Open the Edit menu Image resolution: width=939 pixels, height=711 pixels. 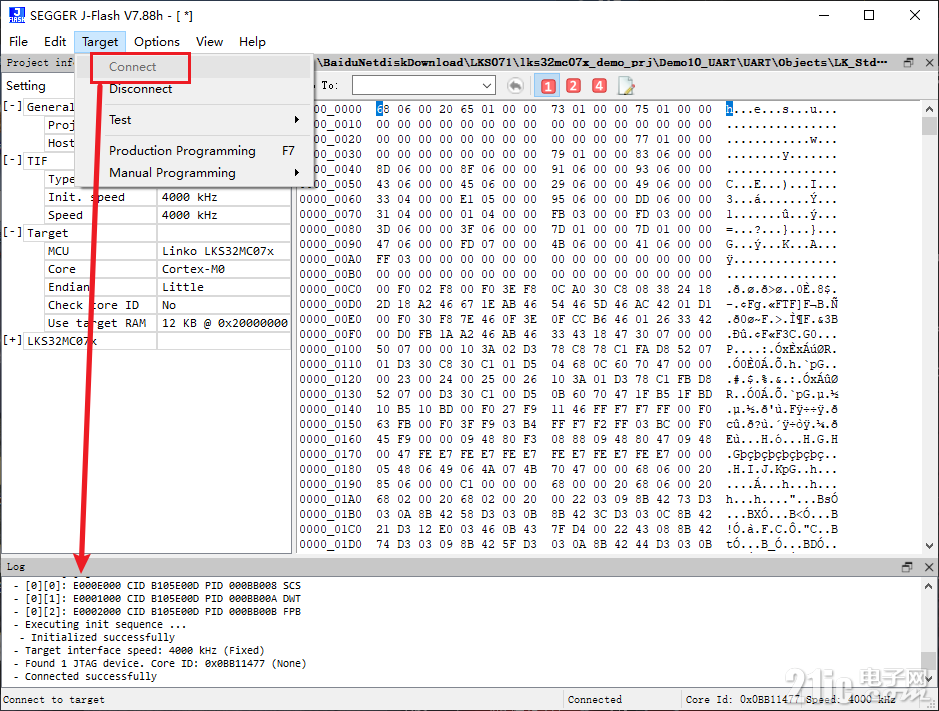(55, 41)
